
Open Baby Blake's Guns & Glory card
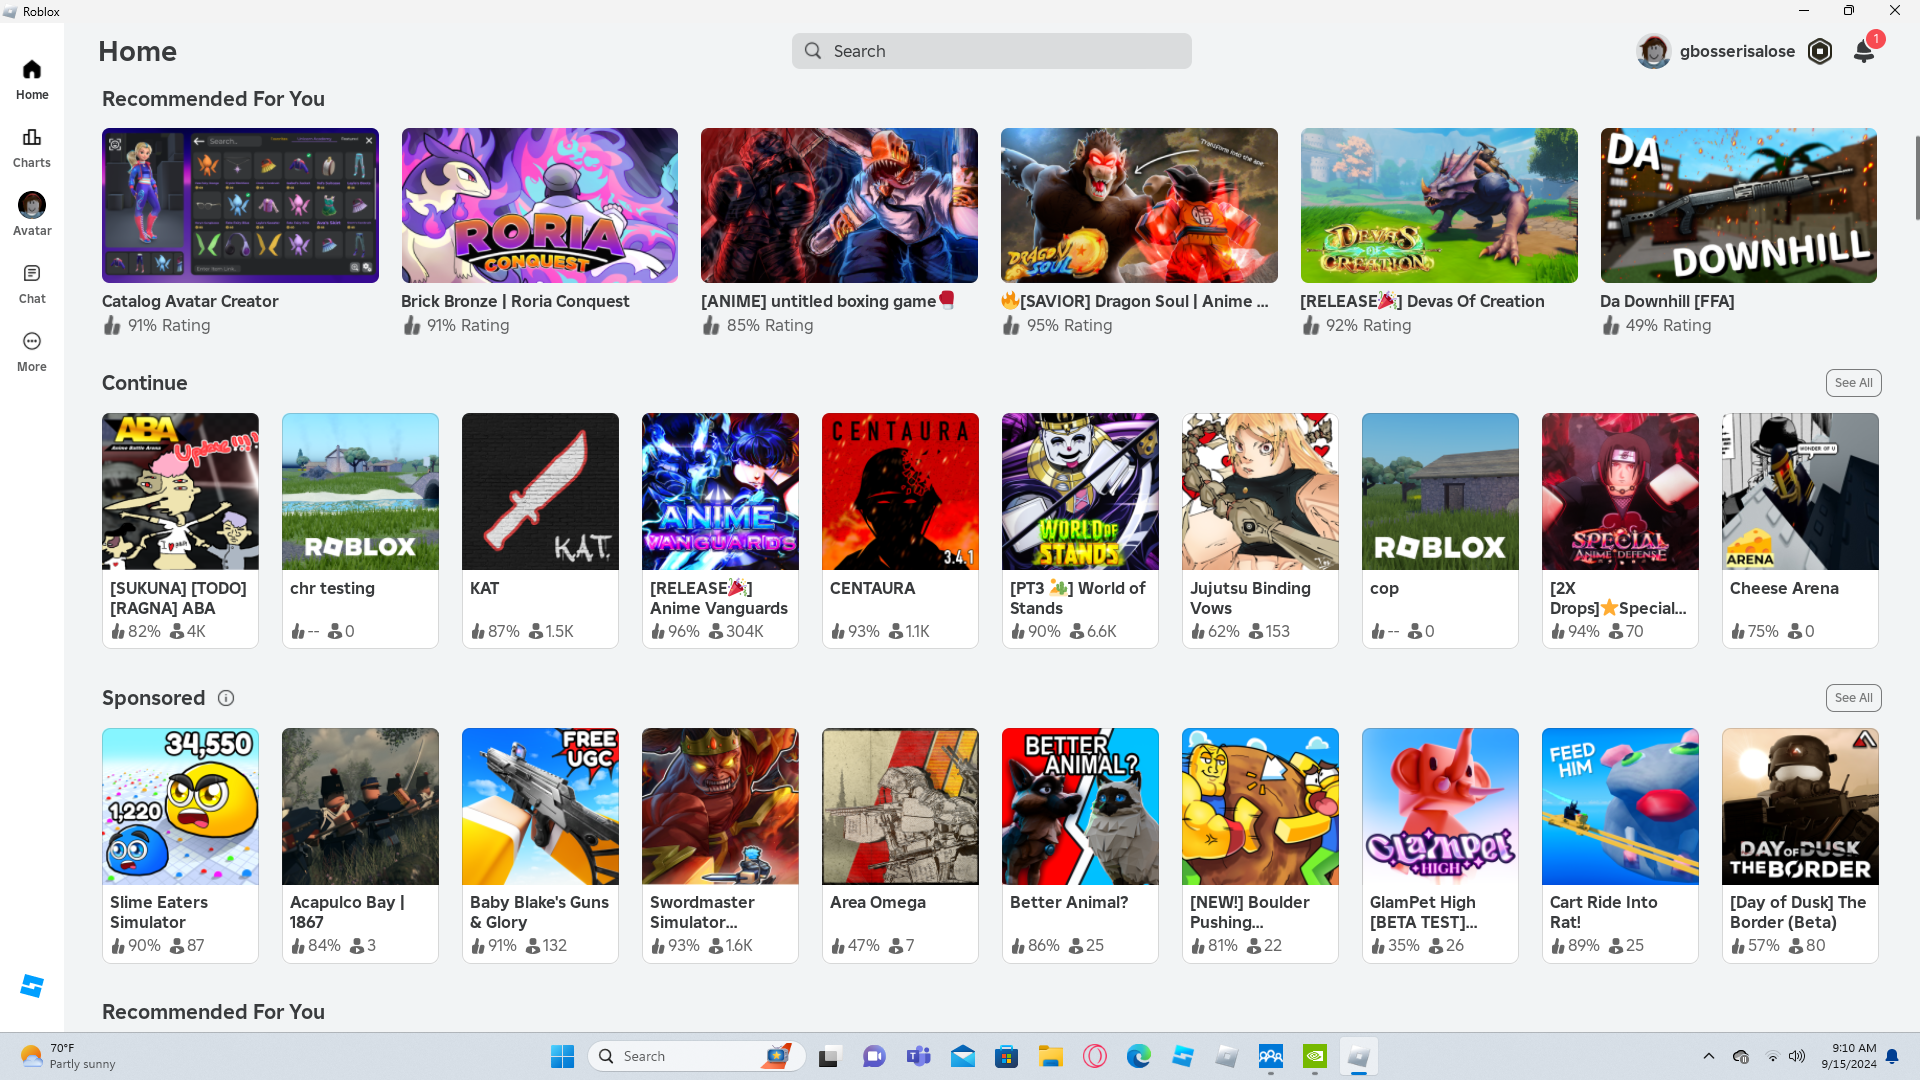pyautogui.click(x=540, y=845)
